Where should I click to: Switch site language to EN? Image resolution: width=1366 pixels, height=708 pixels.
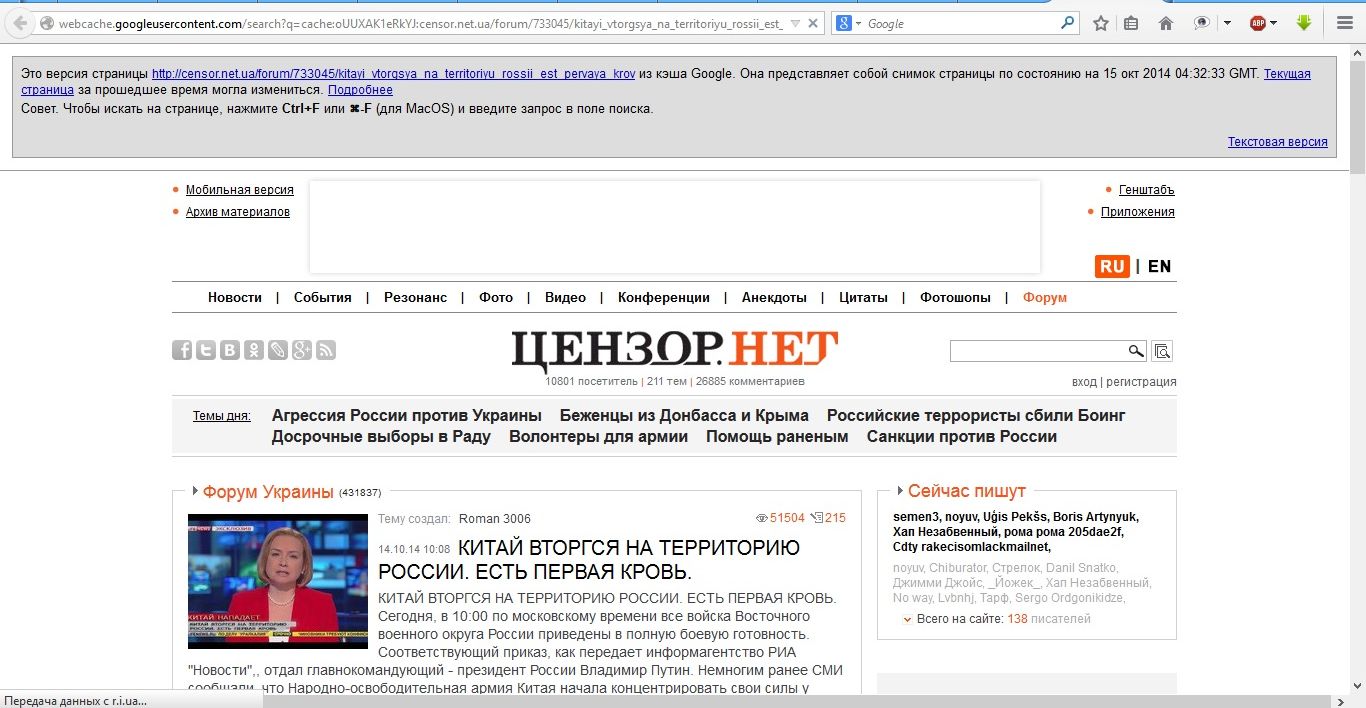[1159, 266]
